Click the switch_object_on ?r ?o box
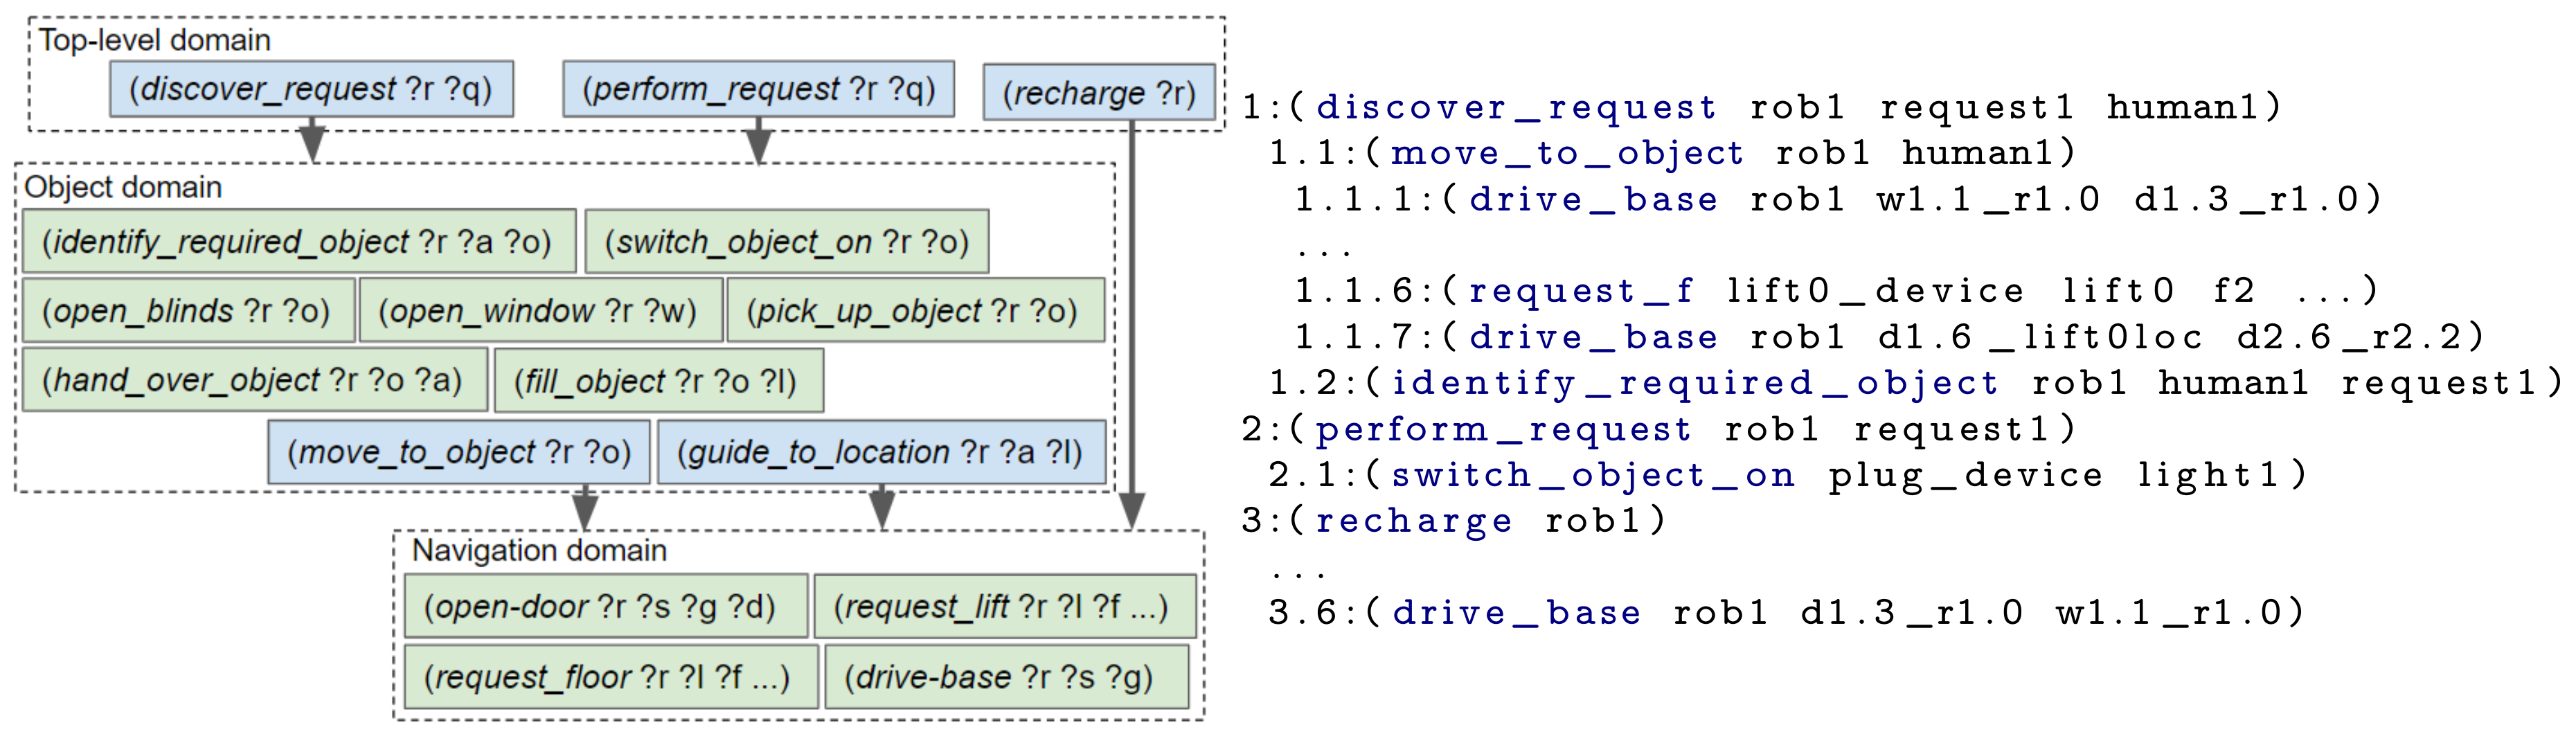 pyautogui.click(x=786, y=241)
